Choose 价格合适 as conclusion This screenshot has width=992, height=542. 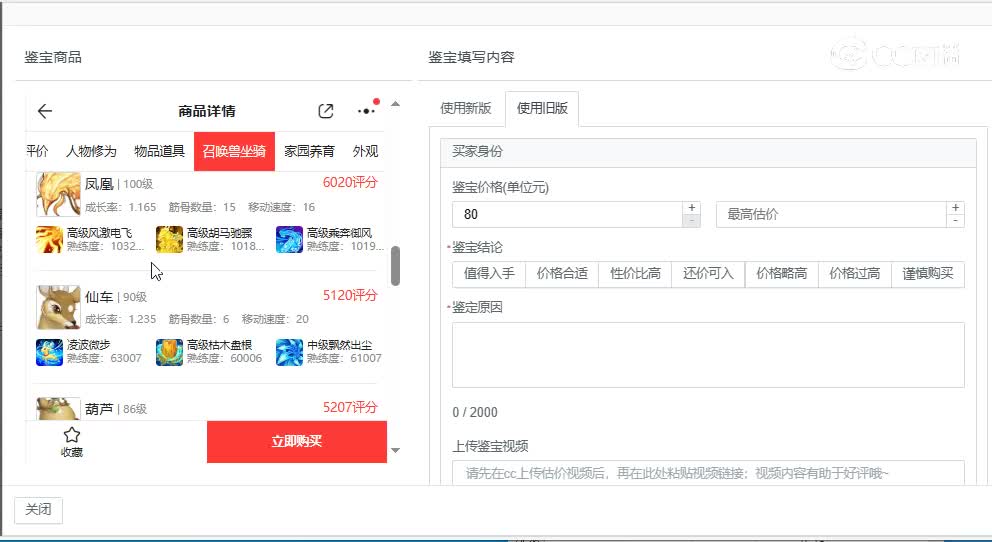pos(562,274)
